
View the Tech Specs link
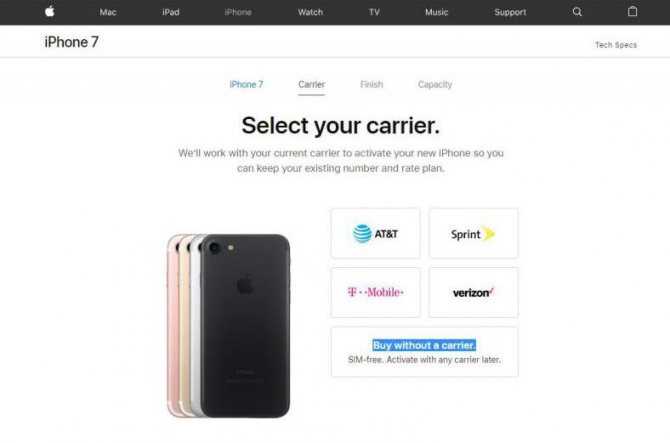(x=616, y=45)
